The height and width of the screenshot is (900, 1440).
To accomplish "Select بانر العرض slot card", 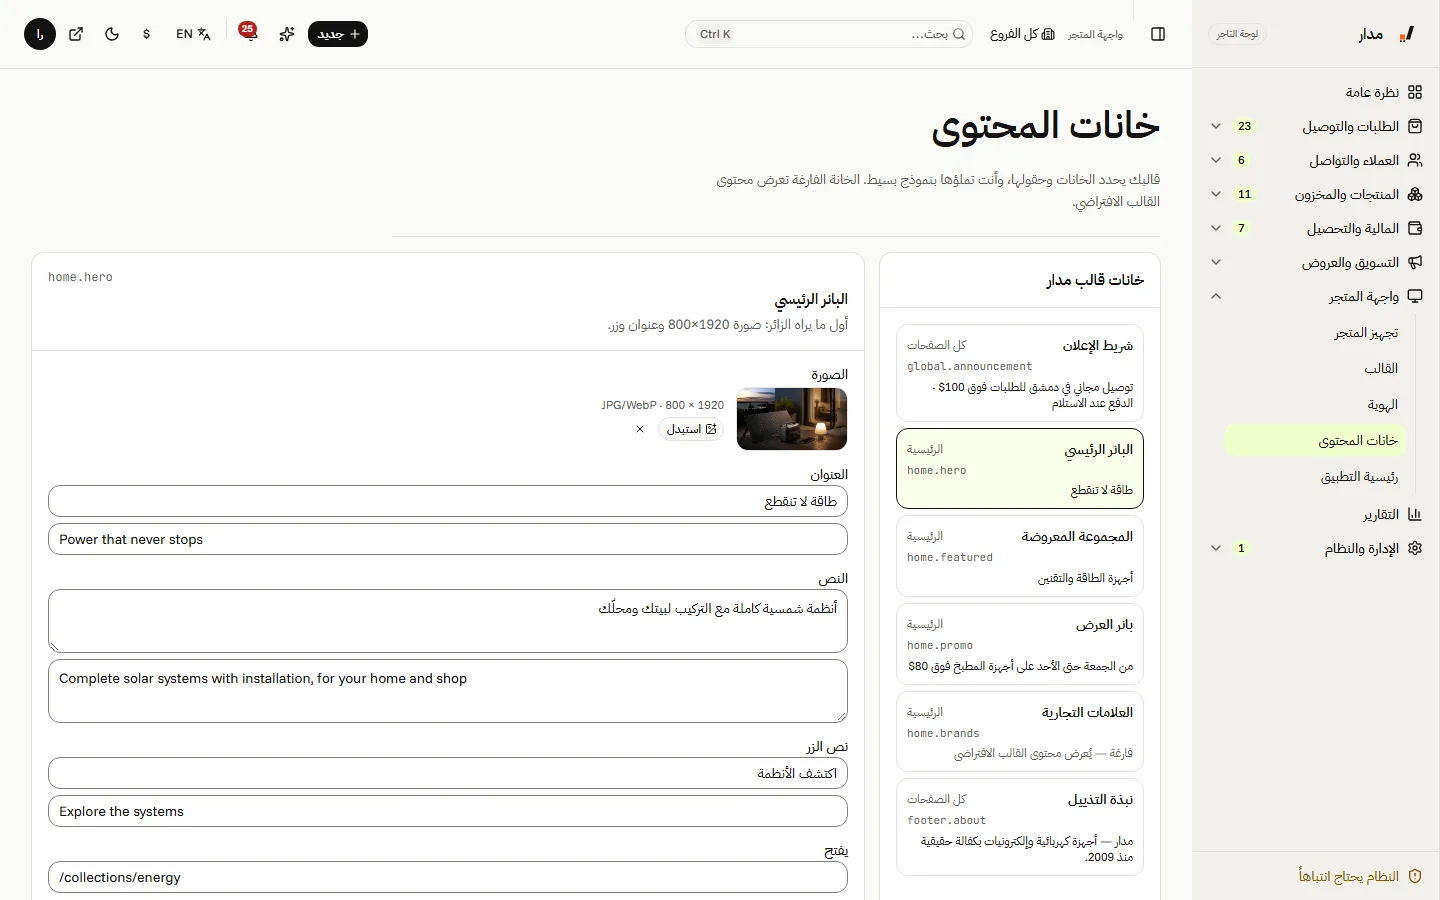I will [x=1020, y=644].
